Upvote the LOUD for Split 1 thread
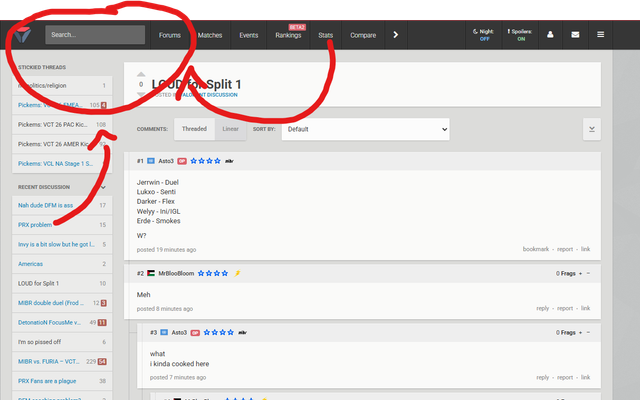Screen dimensions: 640x400 coord(141,74)
